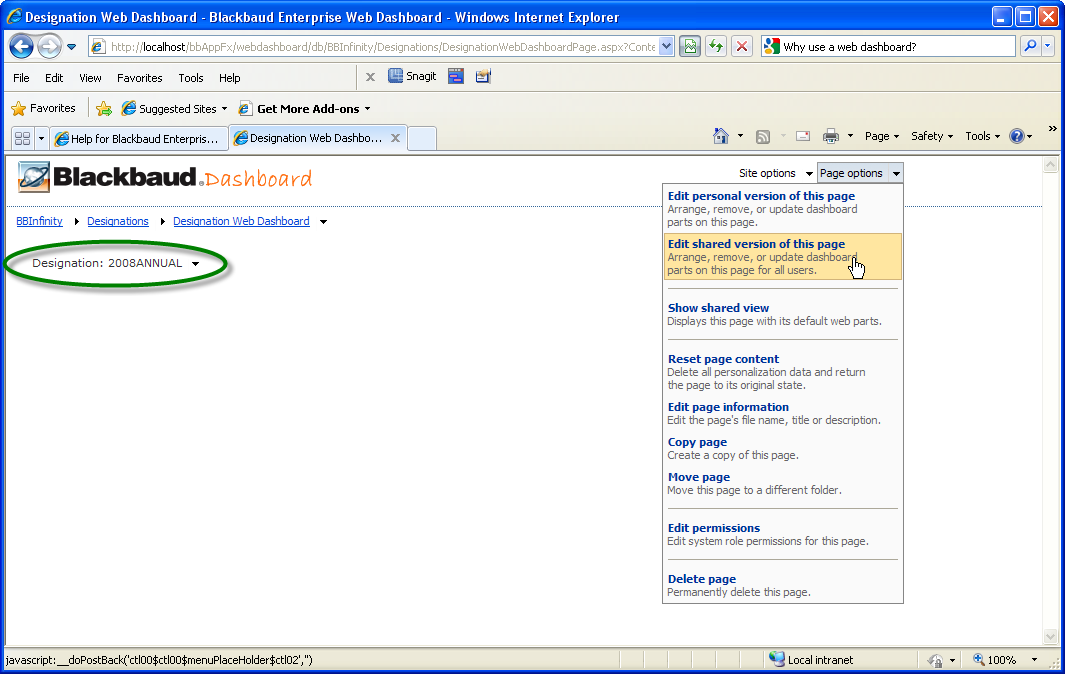Open the Get More Add-ons link
Image resolution: width=1065 pixels, height=674 pixels.
[x=304, y=109]
